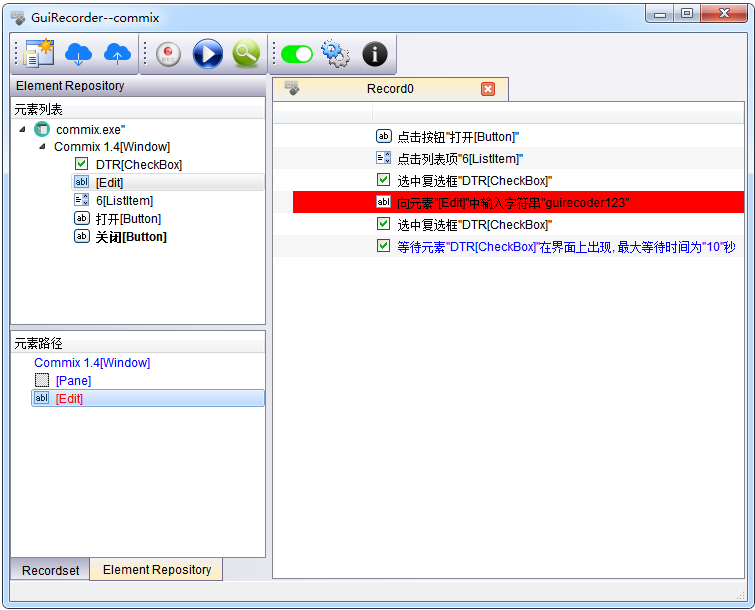The image size is (755, 610).
Task: Select 6[ListItem] in the element list
Action: (124, 201)
